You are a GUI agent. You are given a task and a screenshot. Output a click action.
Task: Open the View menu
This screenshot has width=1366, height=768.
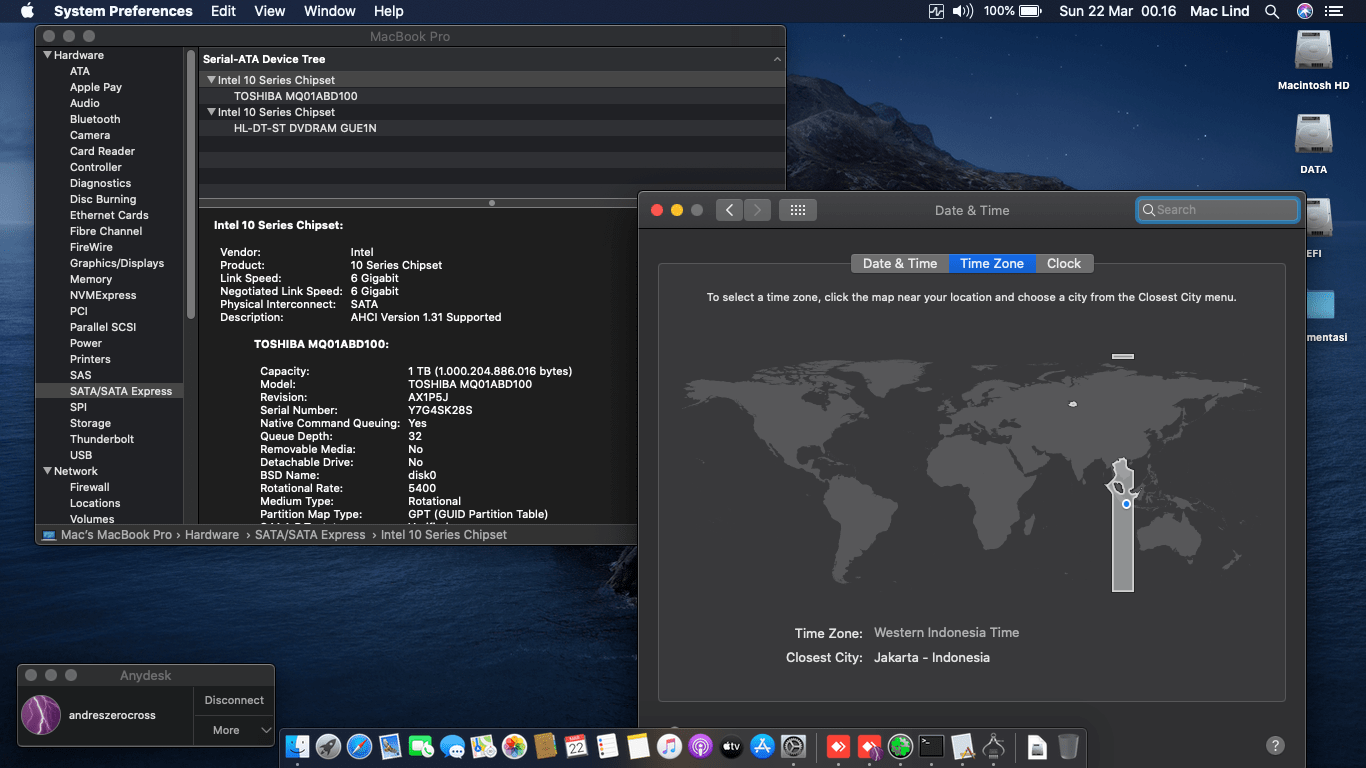(x=270, y=11)
